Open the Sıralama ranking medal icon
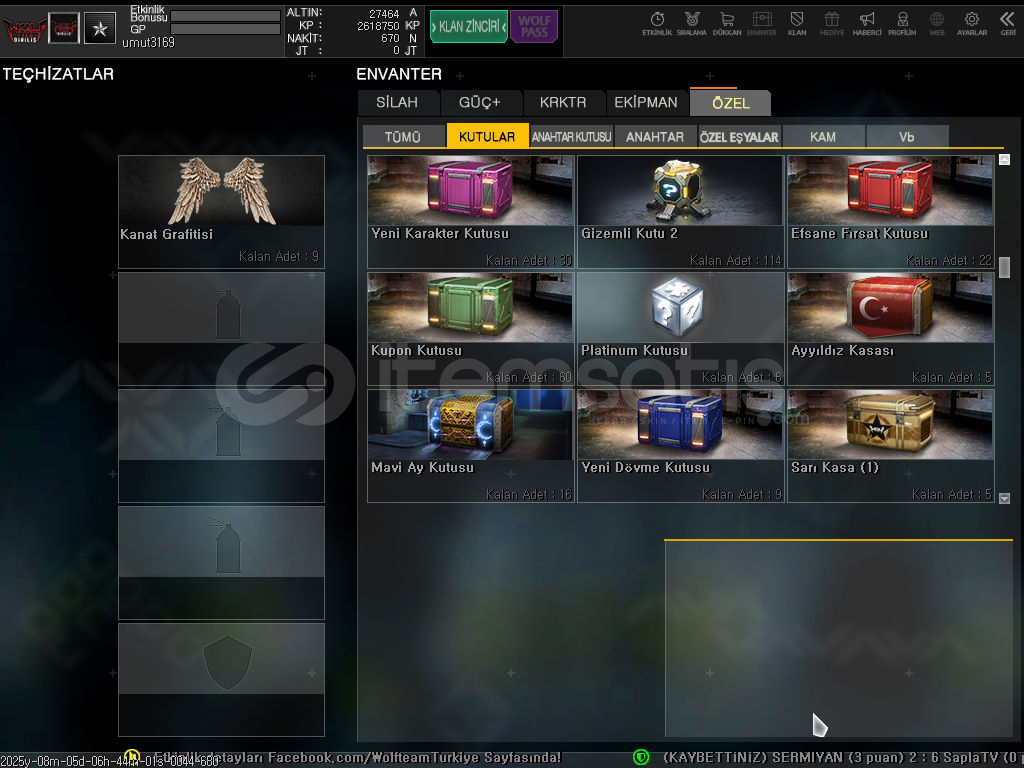Screen dimensions: 1024x768 (x=692, y=24)
